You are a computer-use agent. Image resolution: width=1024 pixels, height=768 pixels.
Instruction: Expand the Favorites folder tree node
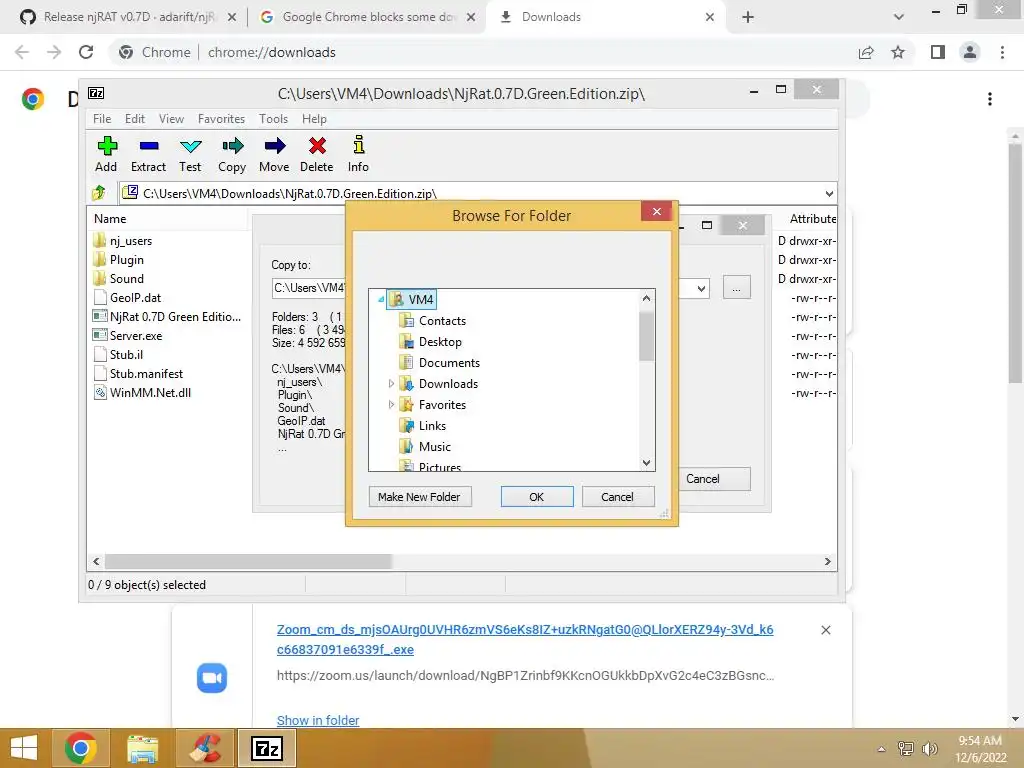pos(391,404)
